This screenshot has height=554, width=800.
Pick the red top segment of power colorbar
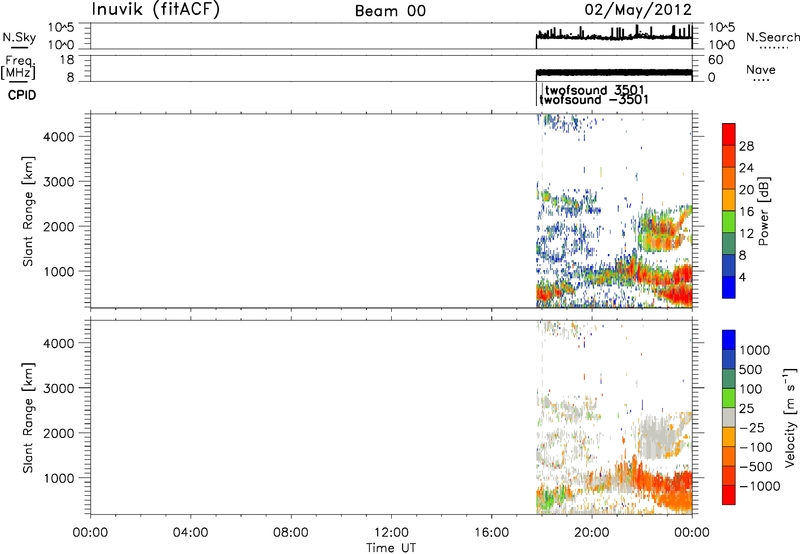tap(729, 134)
